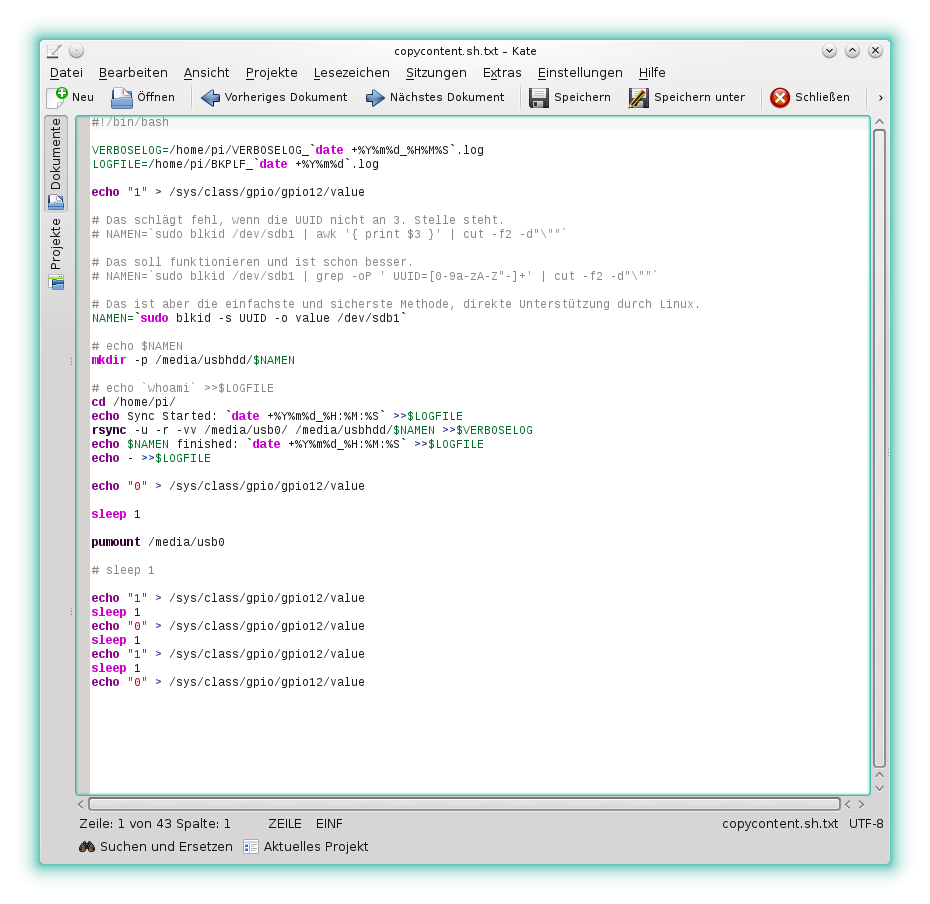Open the Bearbeiten menu
The height and width of the screenshot is (904, 930).
tap(133, 72)
